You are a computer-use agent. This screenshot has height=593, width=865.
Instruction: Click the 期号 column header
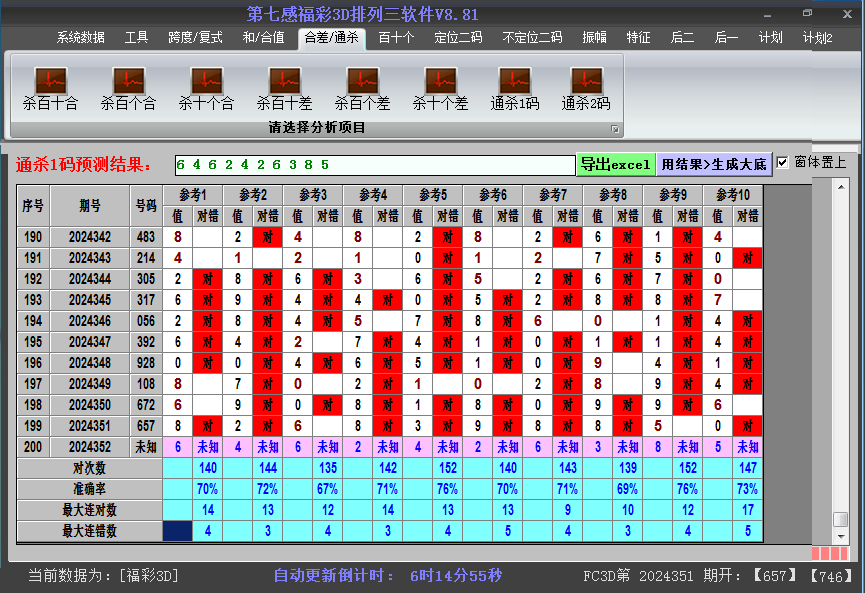tap(90, 206)
